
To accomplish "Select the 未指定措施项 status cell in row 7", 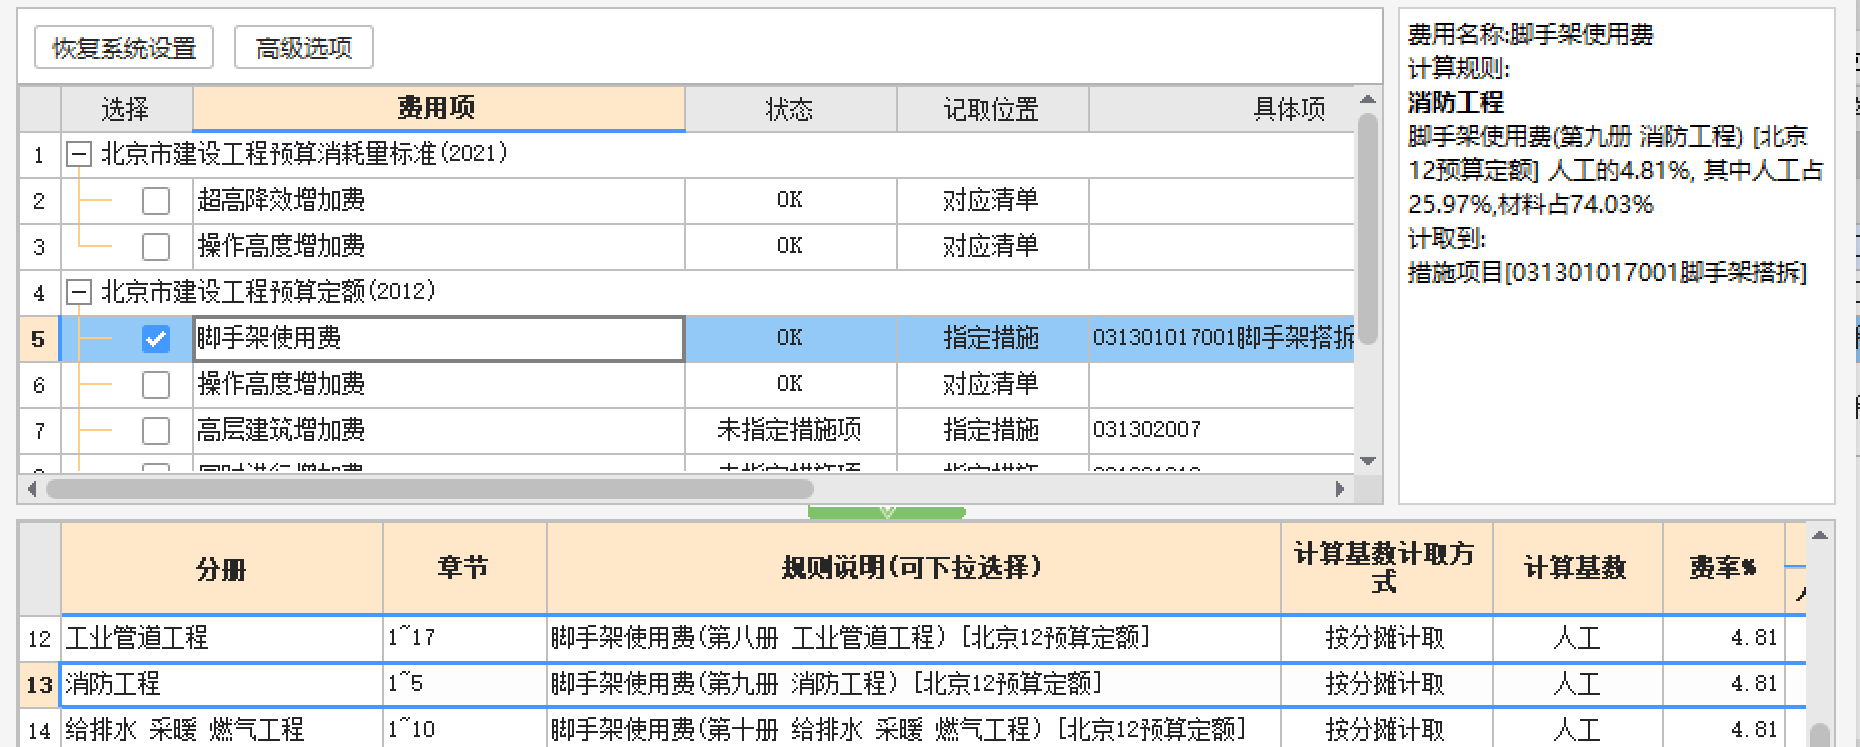I will coord(790,431).
